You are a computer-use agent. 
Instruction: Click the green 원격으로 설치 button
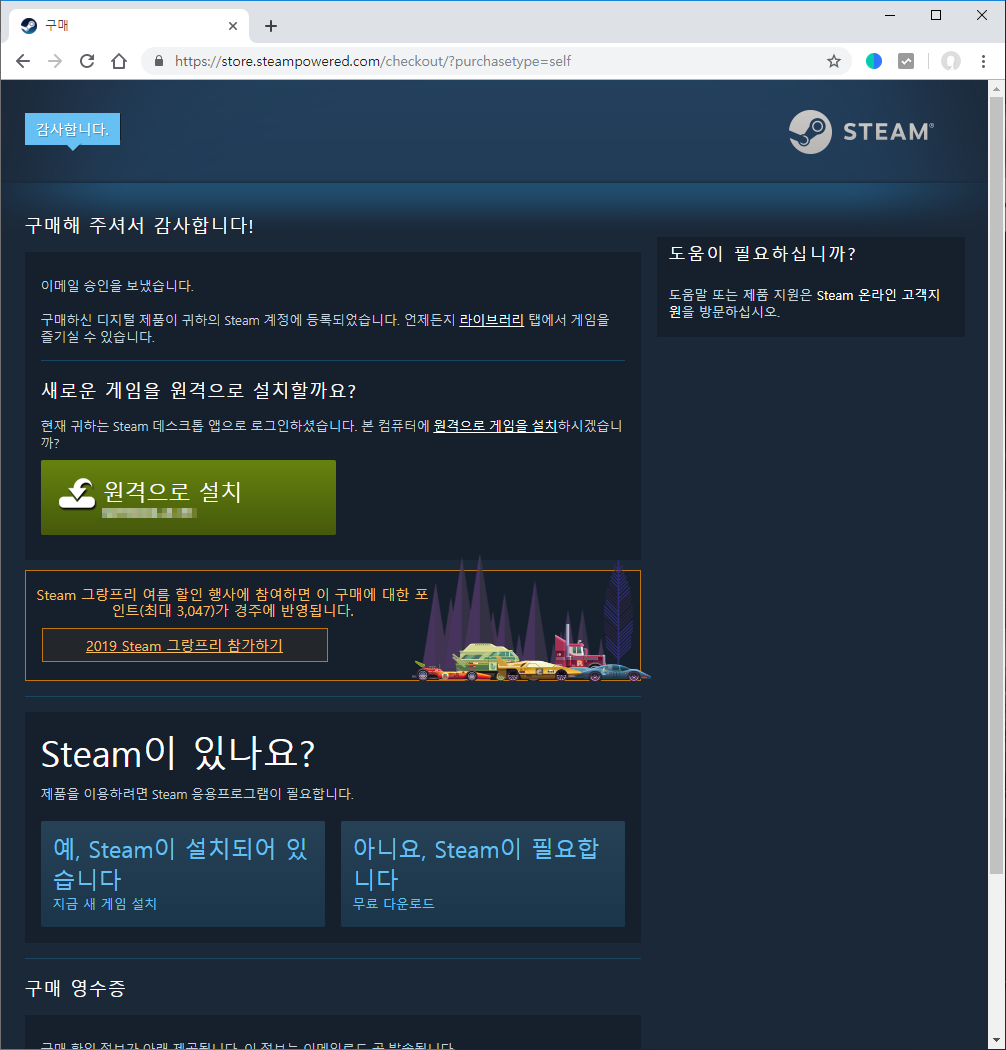coord(188,498)
